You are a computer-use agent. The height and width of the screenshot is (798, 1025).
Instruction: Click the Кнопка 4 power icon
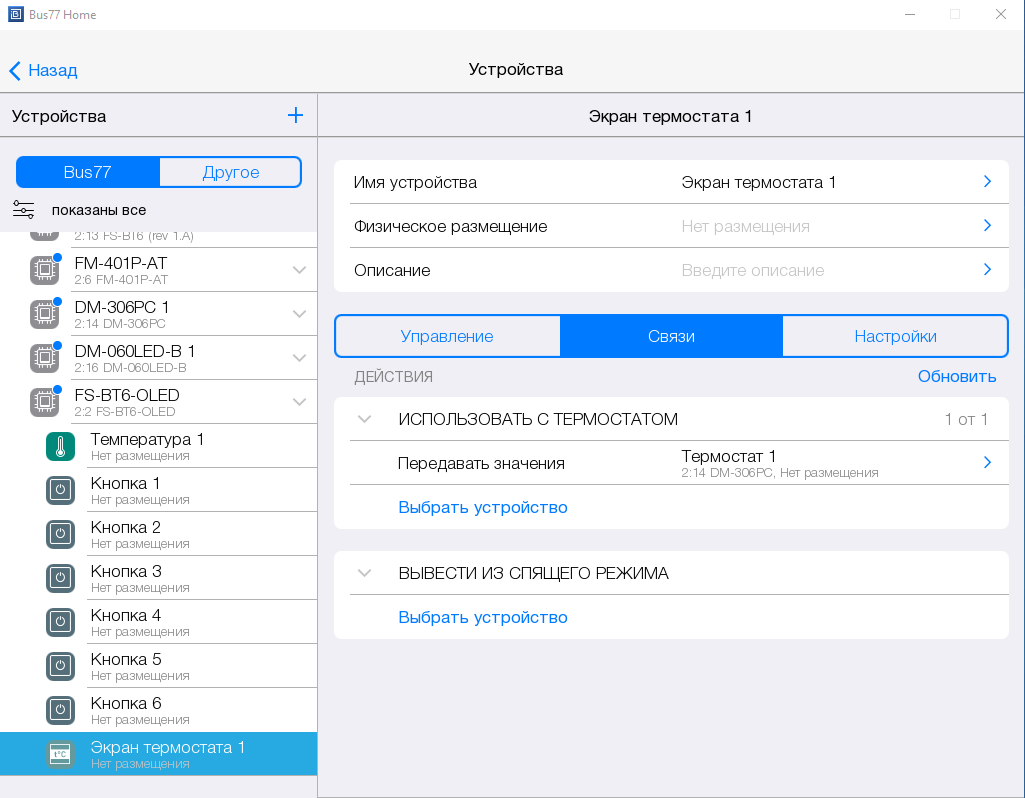pyautogui.click(x=60, y=623)
